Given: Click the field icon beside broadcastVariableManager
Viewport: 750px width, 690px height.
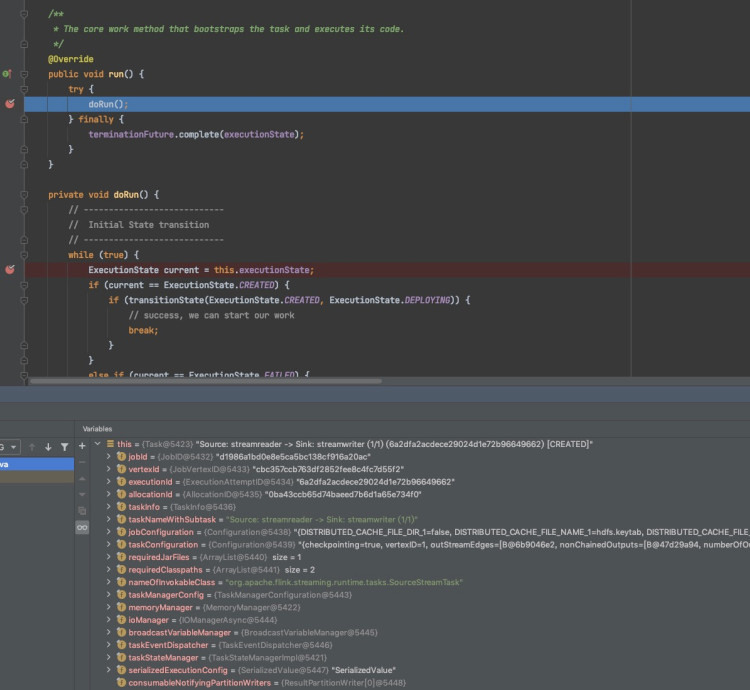Looking at the screenshot, I should point(121,633).
